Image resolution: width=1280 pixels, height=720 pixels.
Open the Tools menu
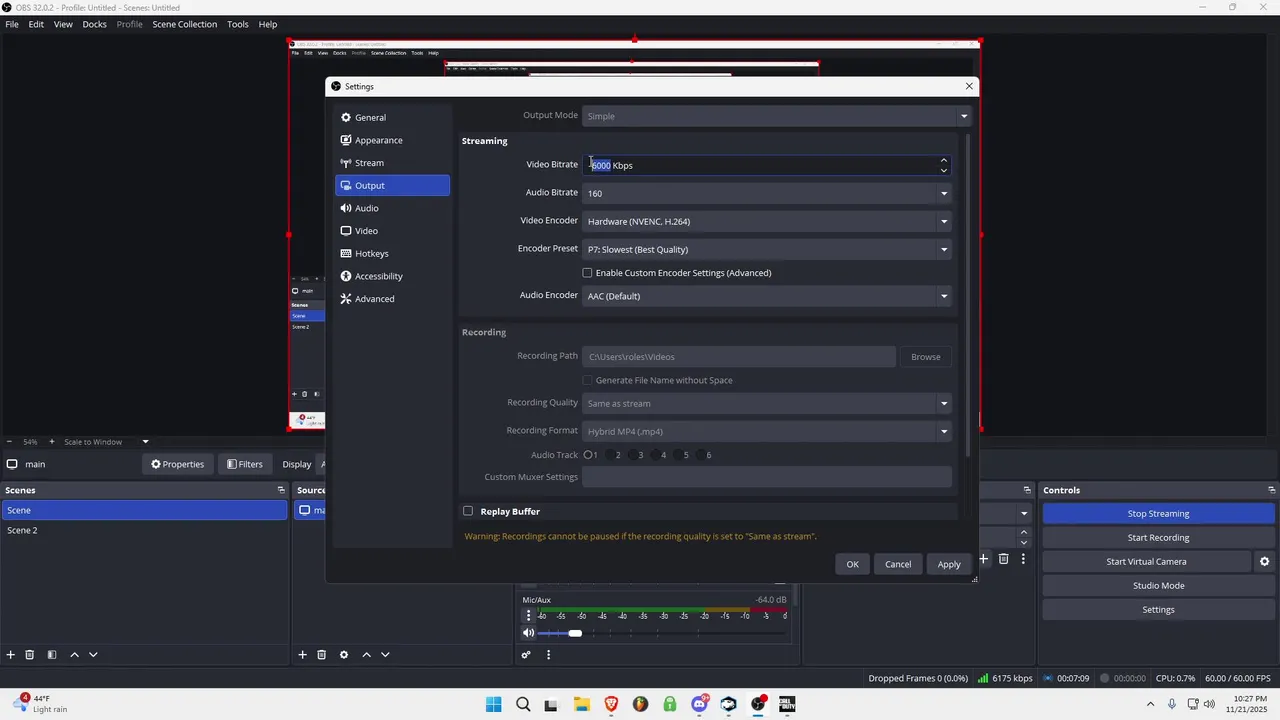click(x=238, y=24)
